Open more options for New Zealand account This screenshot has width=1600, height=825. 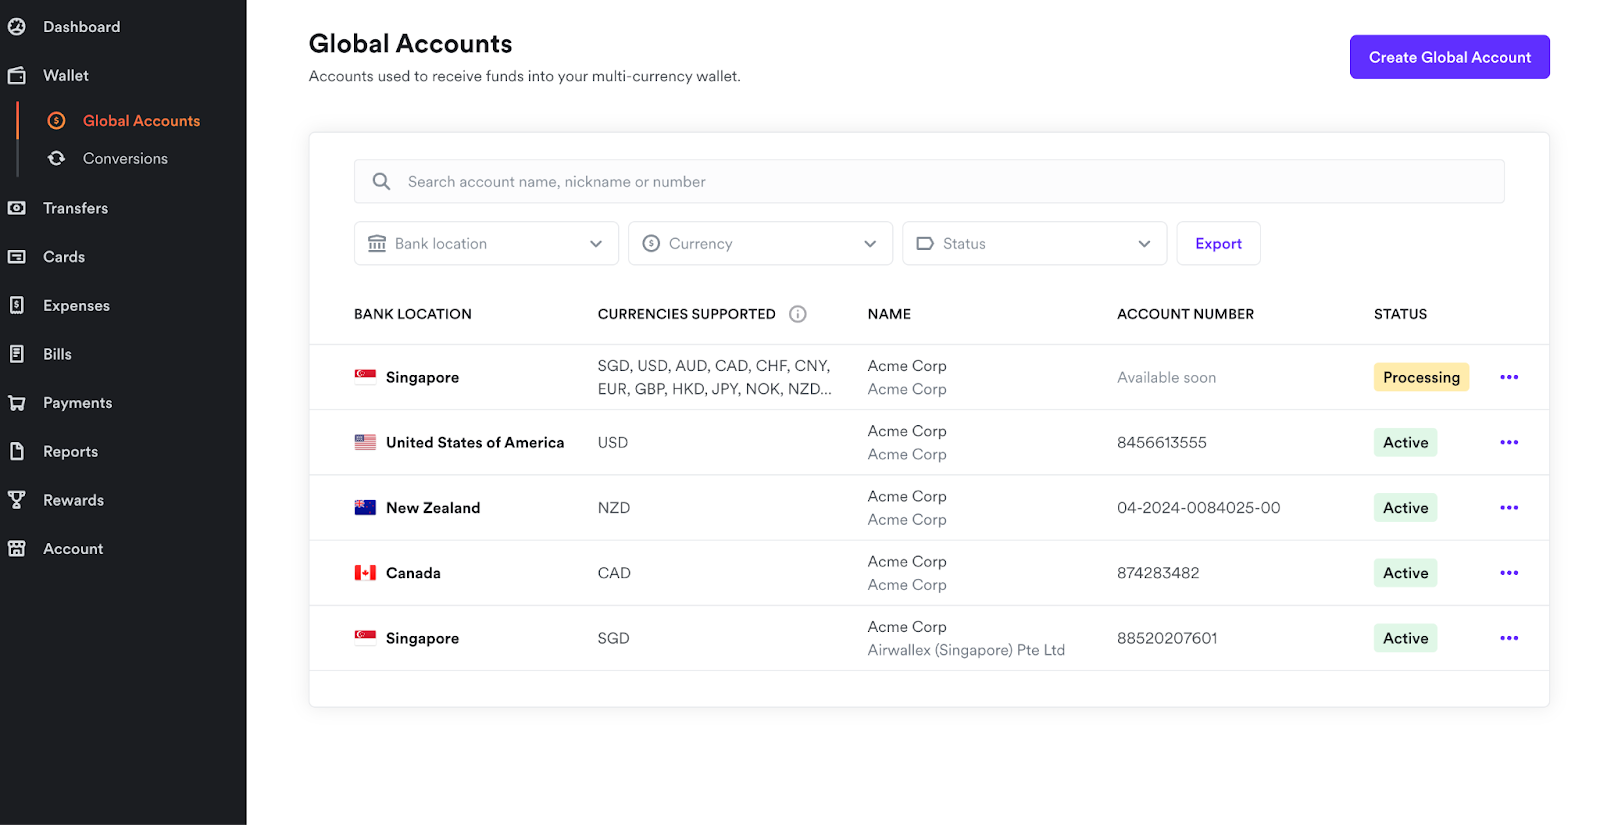pos(1508,508)
